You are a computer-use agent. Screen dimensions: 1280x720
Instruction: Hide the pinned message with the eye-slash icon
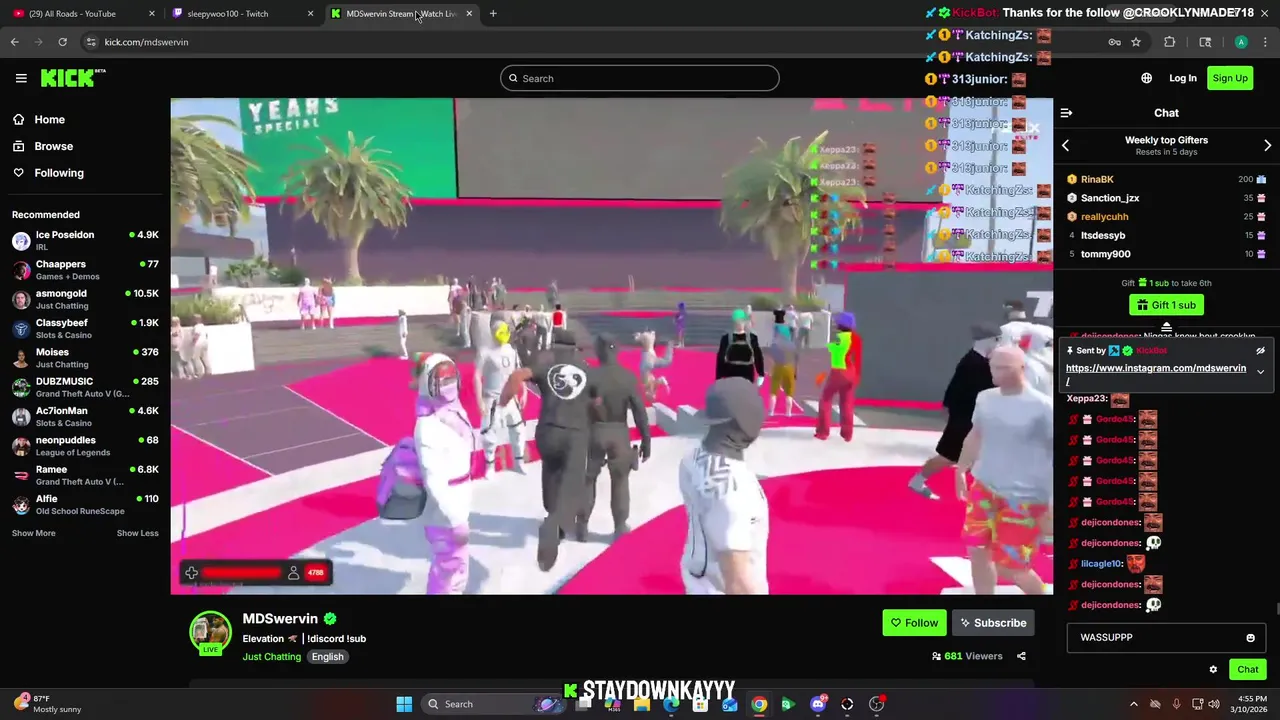pyautogui.click(x=1260, y=351)
